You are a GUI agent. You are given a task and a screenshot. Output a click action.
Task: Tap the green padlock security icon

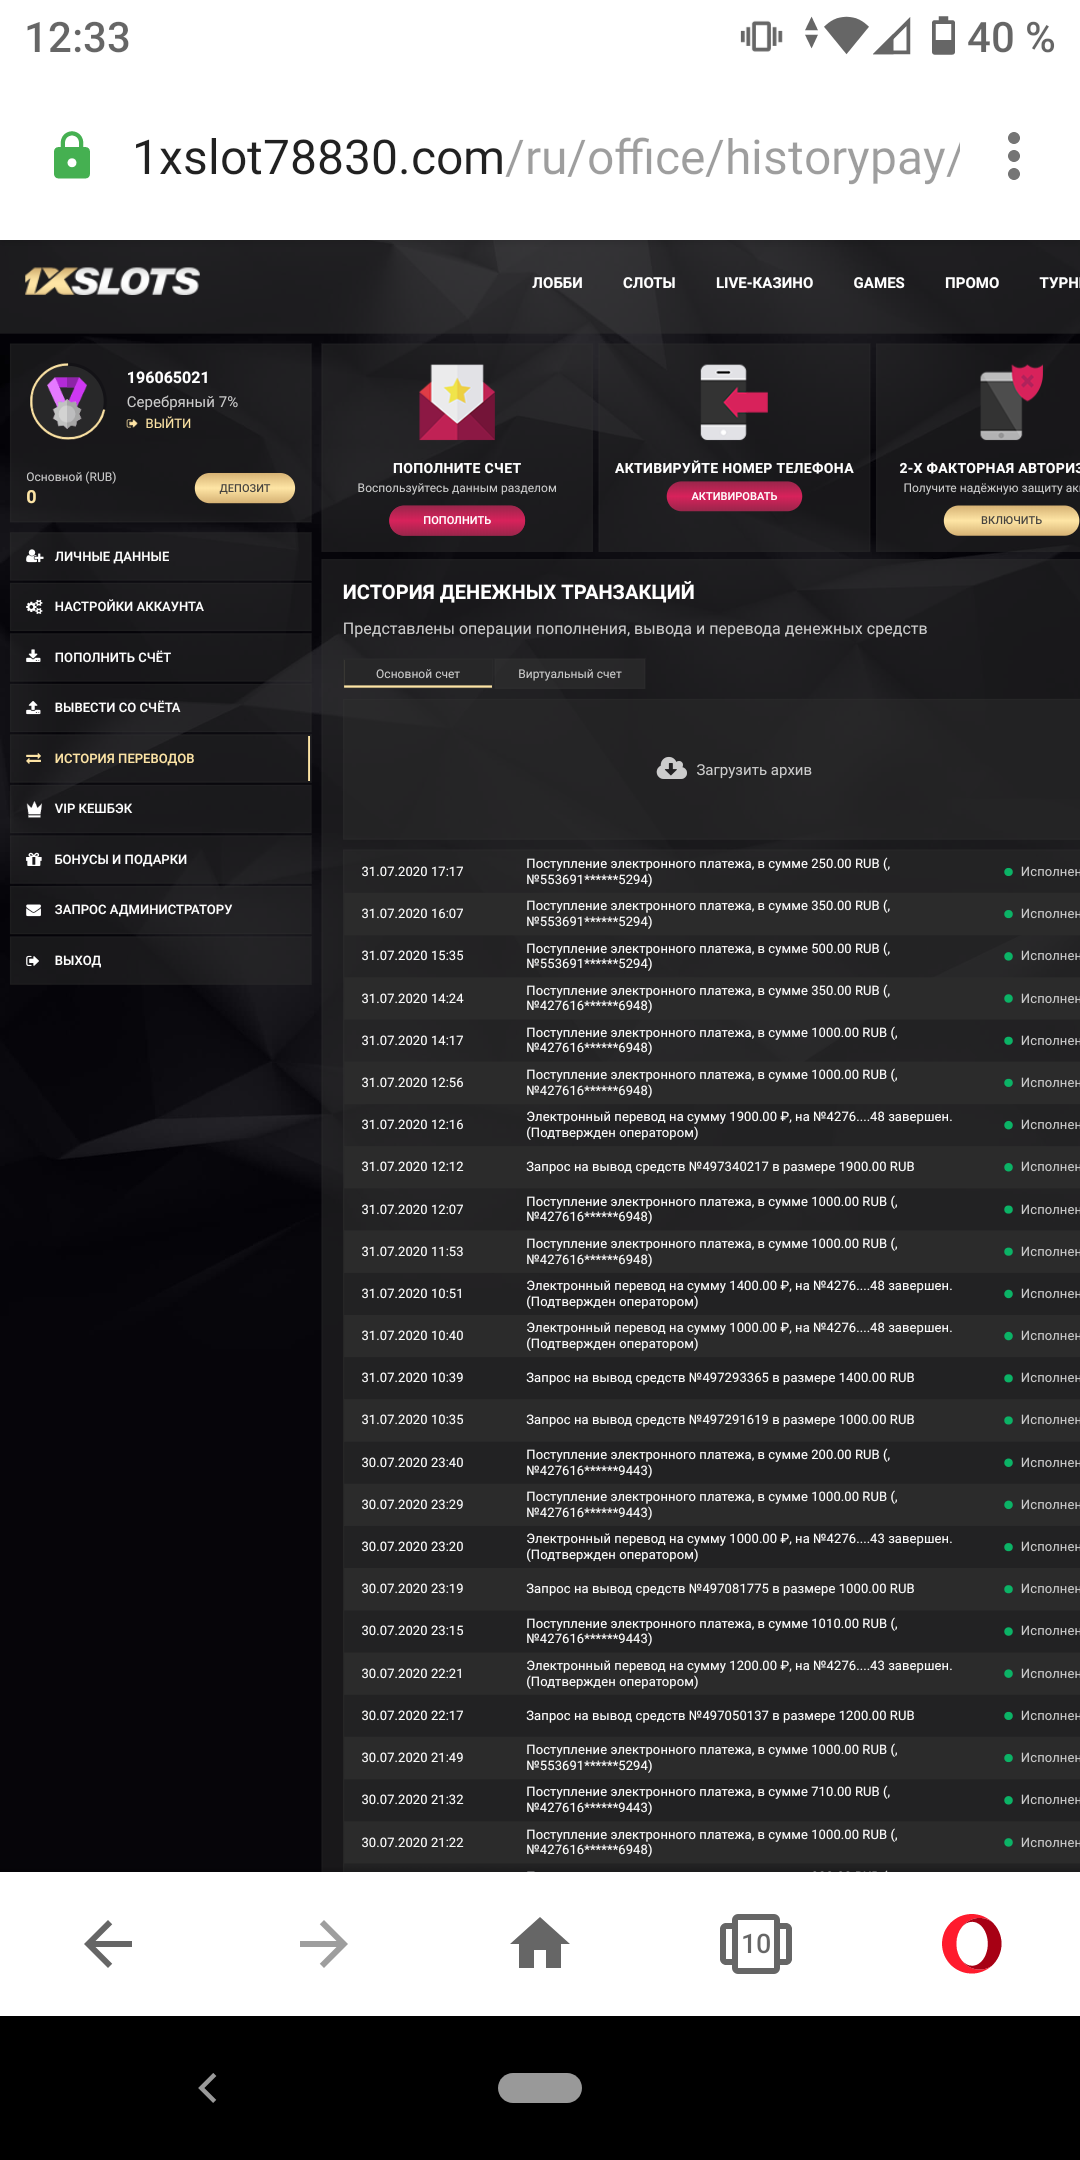coord(71,156)
